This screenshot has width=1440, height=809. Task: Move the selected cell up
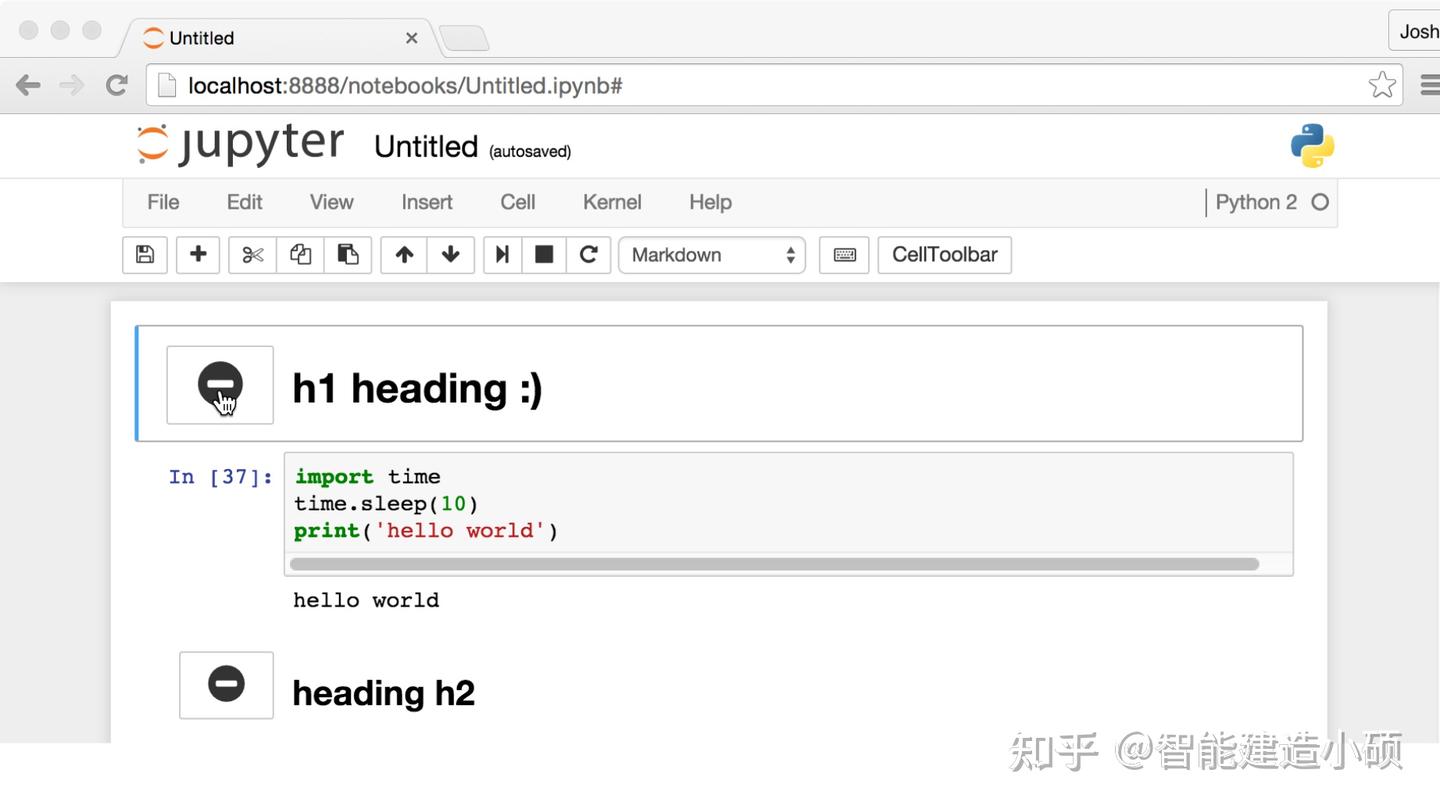[403, 255]
